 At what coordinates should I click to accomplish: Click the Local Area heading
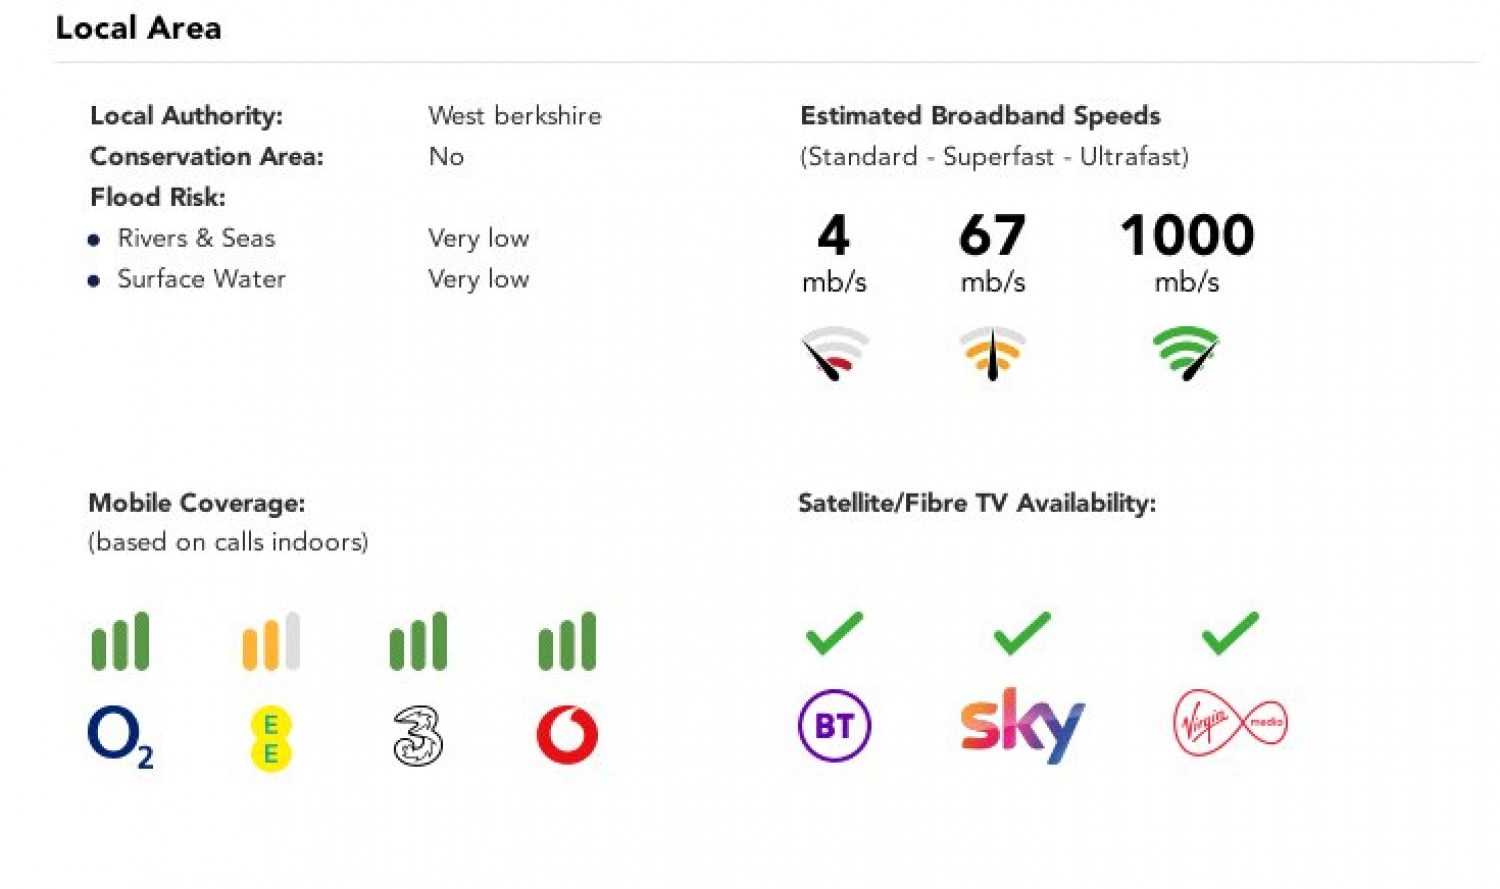point(138,28)
